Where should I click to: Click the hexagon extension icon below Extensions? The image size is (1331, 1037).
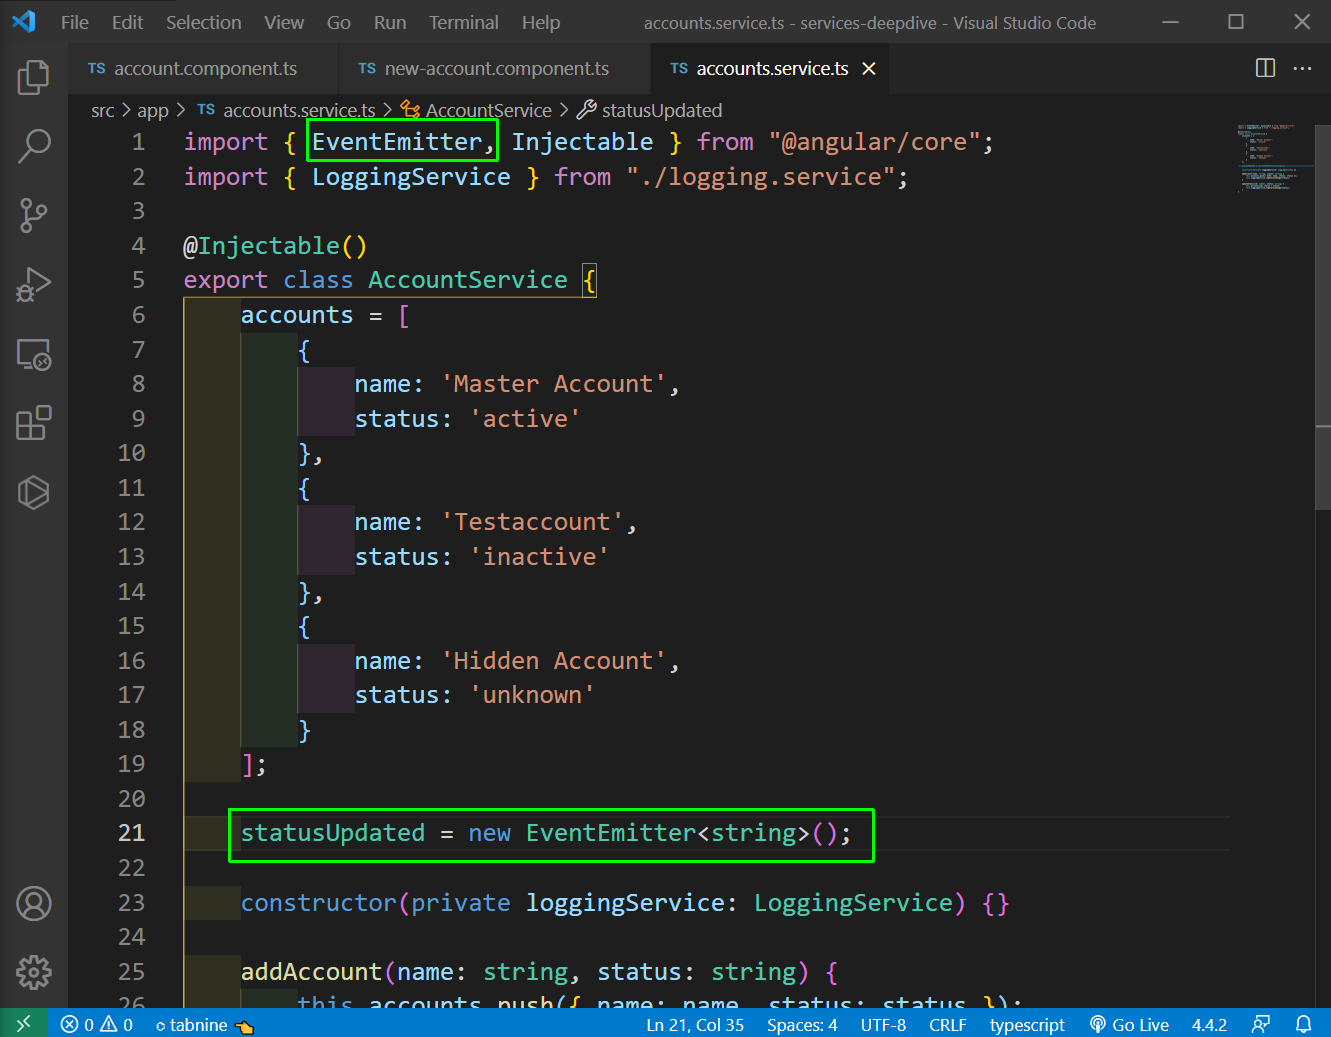tap(34, 492)
